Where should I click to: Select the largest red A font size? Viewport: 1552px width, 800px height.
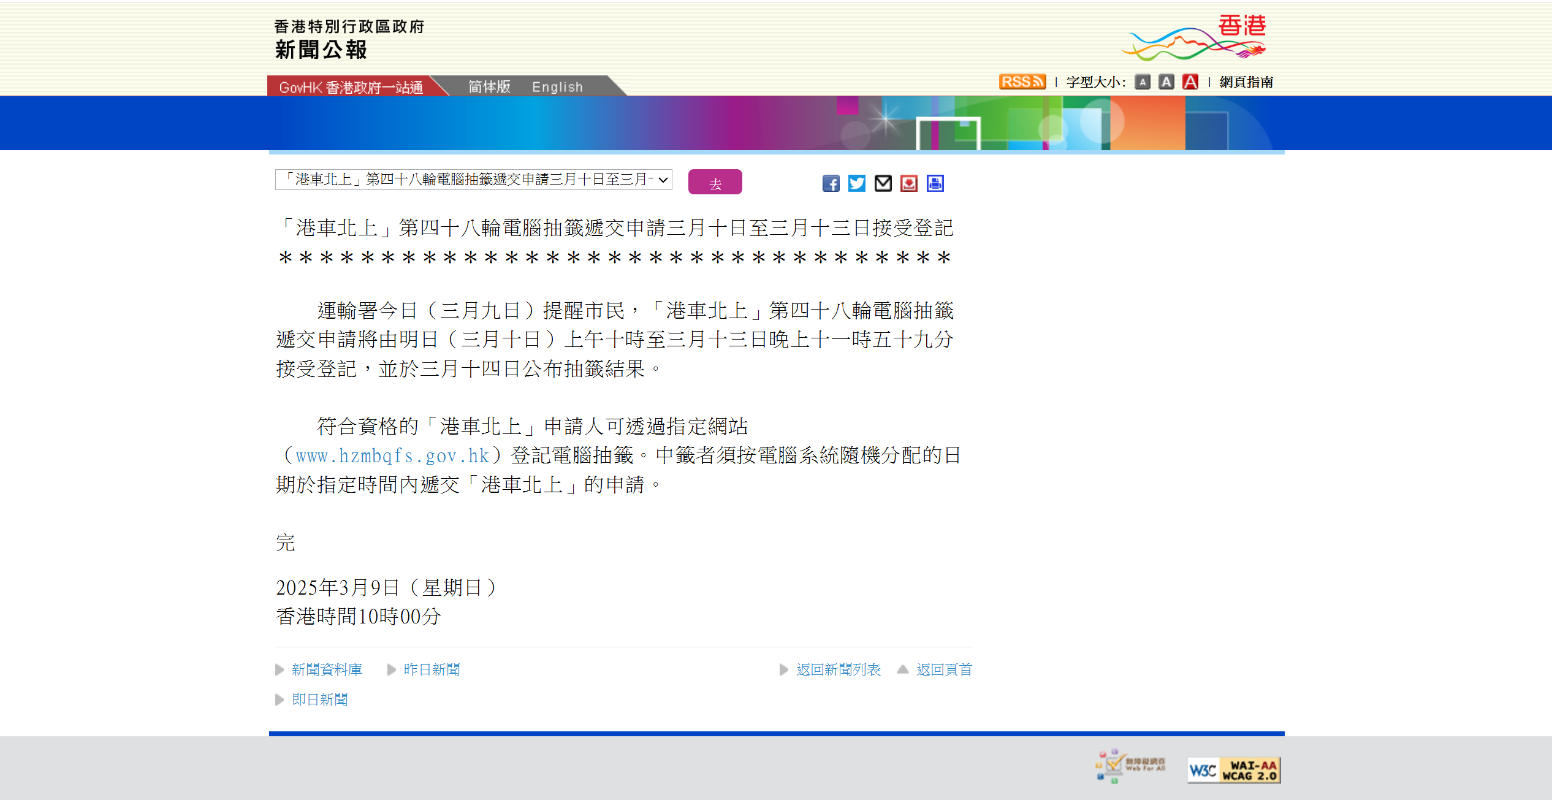(x=1190, y=82)
